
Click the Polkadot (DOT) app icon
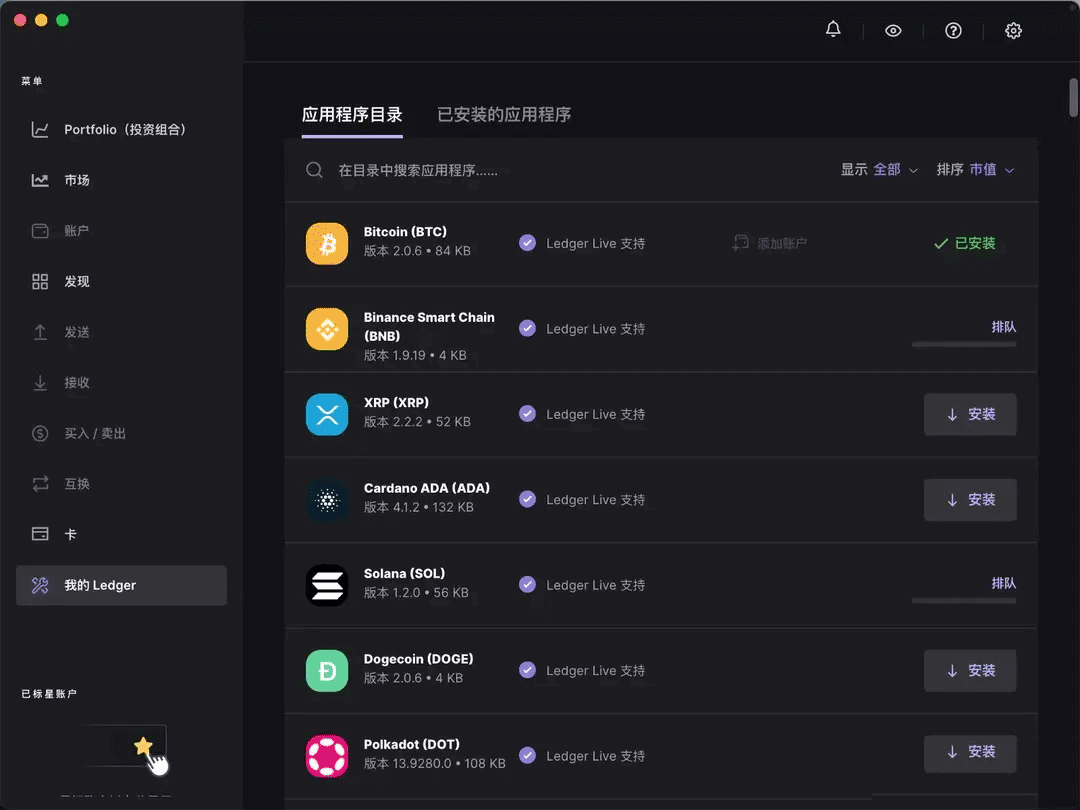(327, 755)
